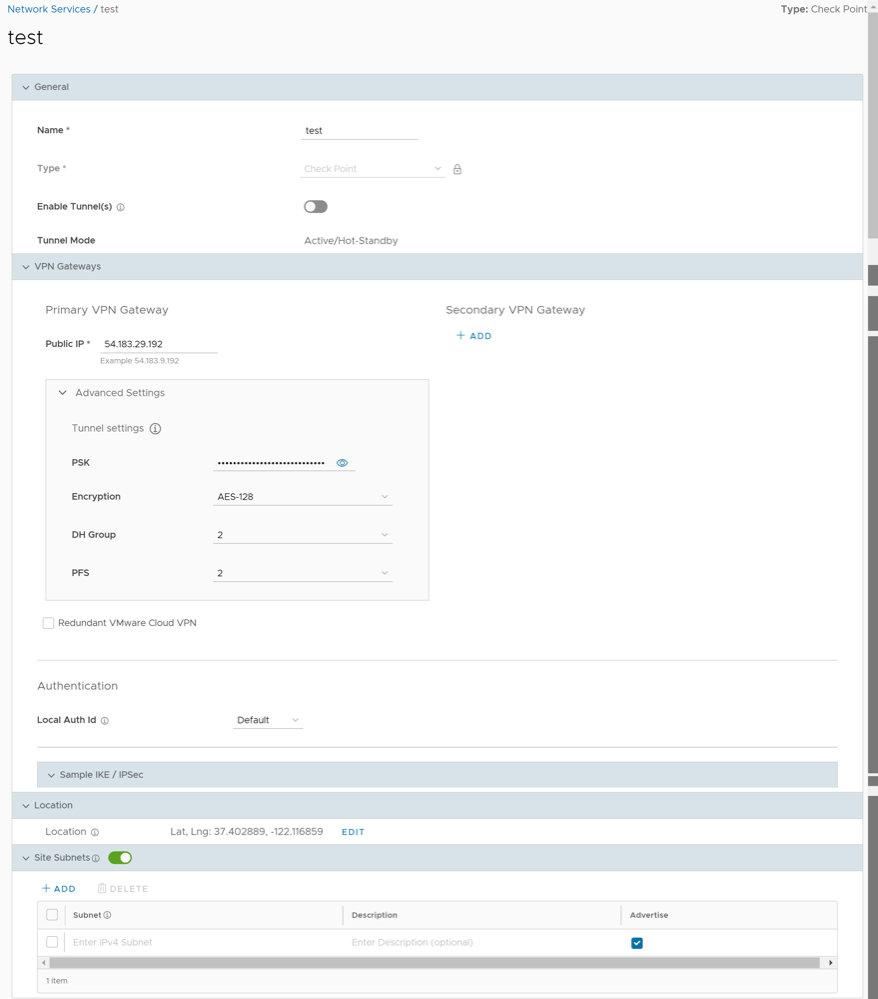Add a Secondary VPN Gateway
The width and height of the screenshot is (878, 999).
point(474,336)
